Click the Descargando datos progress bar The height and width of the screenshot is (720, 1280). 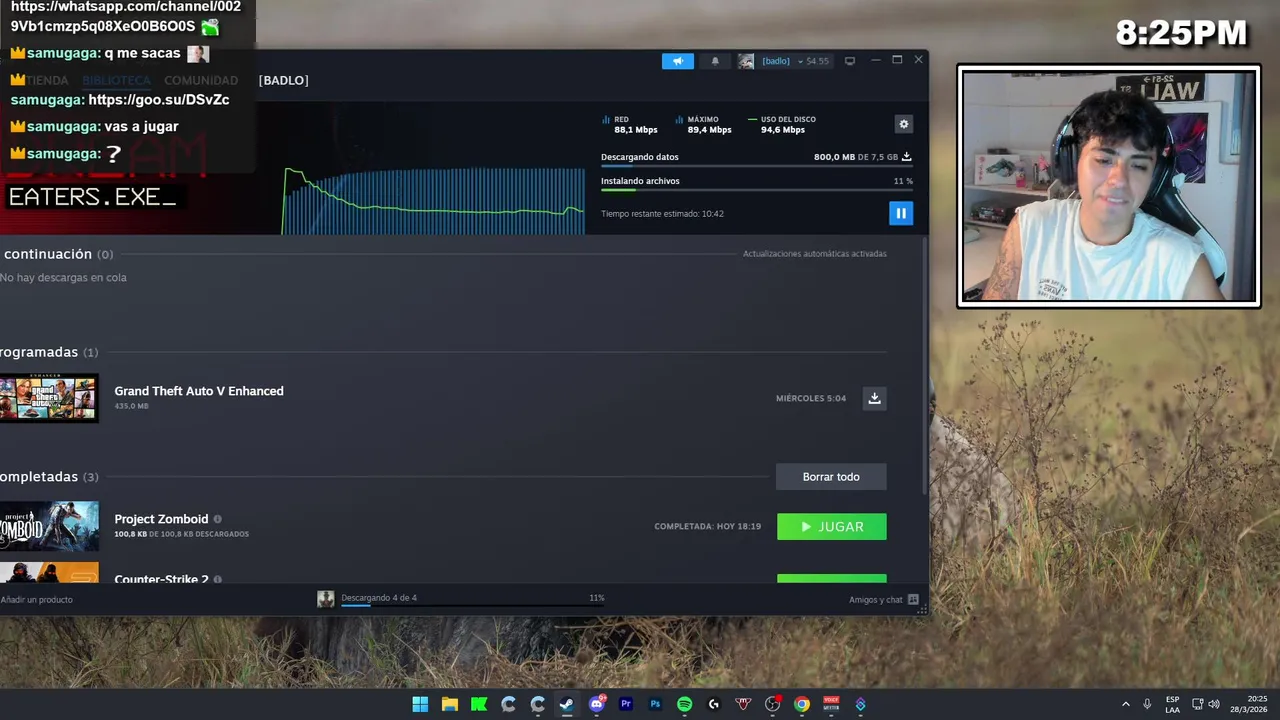756,166
